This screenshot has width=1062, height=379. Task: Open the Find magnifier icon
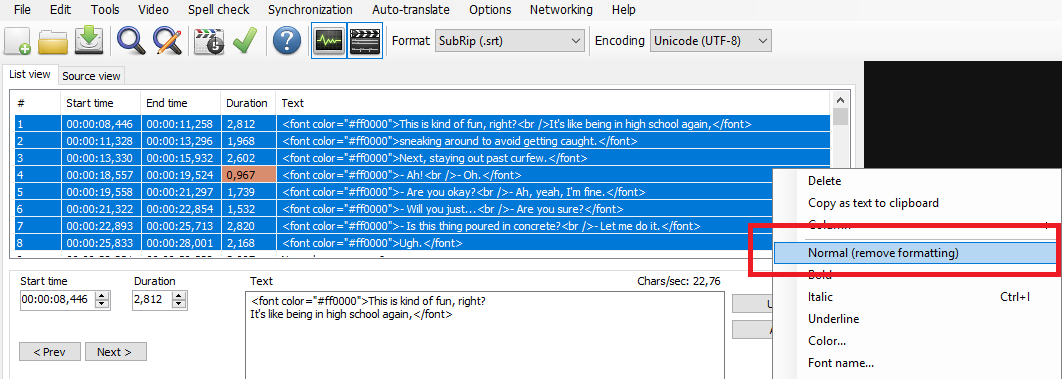coord(131,41)
